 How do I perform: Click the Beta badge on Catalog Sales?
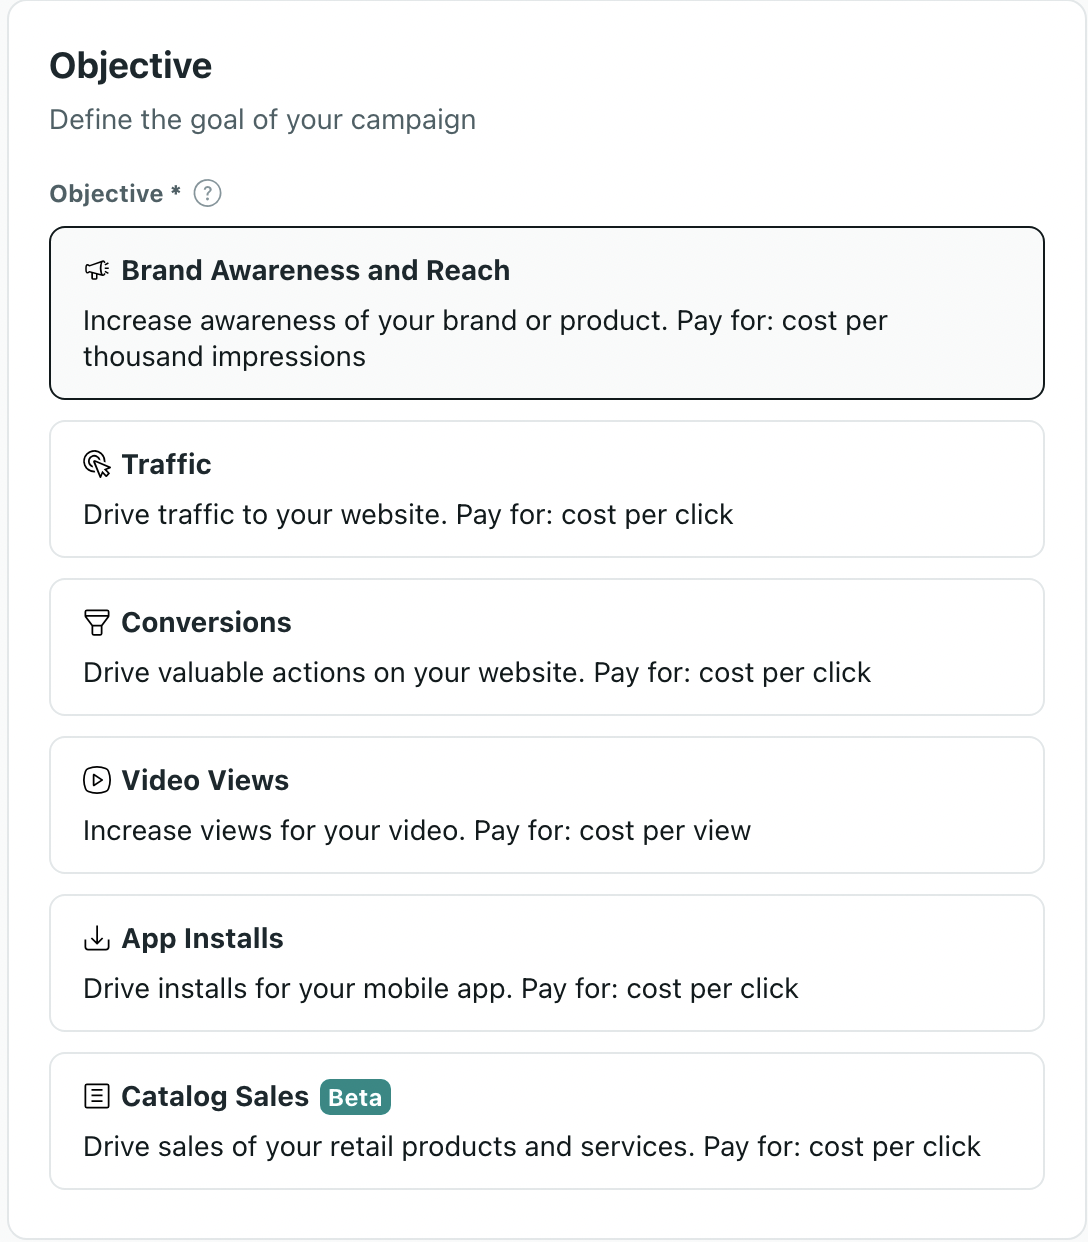click(355, 1097)
